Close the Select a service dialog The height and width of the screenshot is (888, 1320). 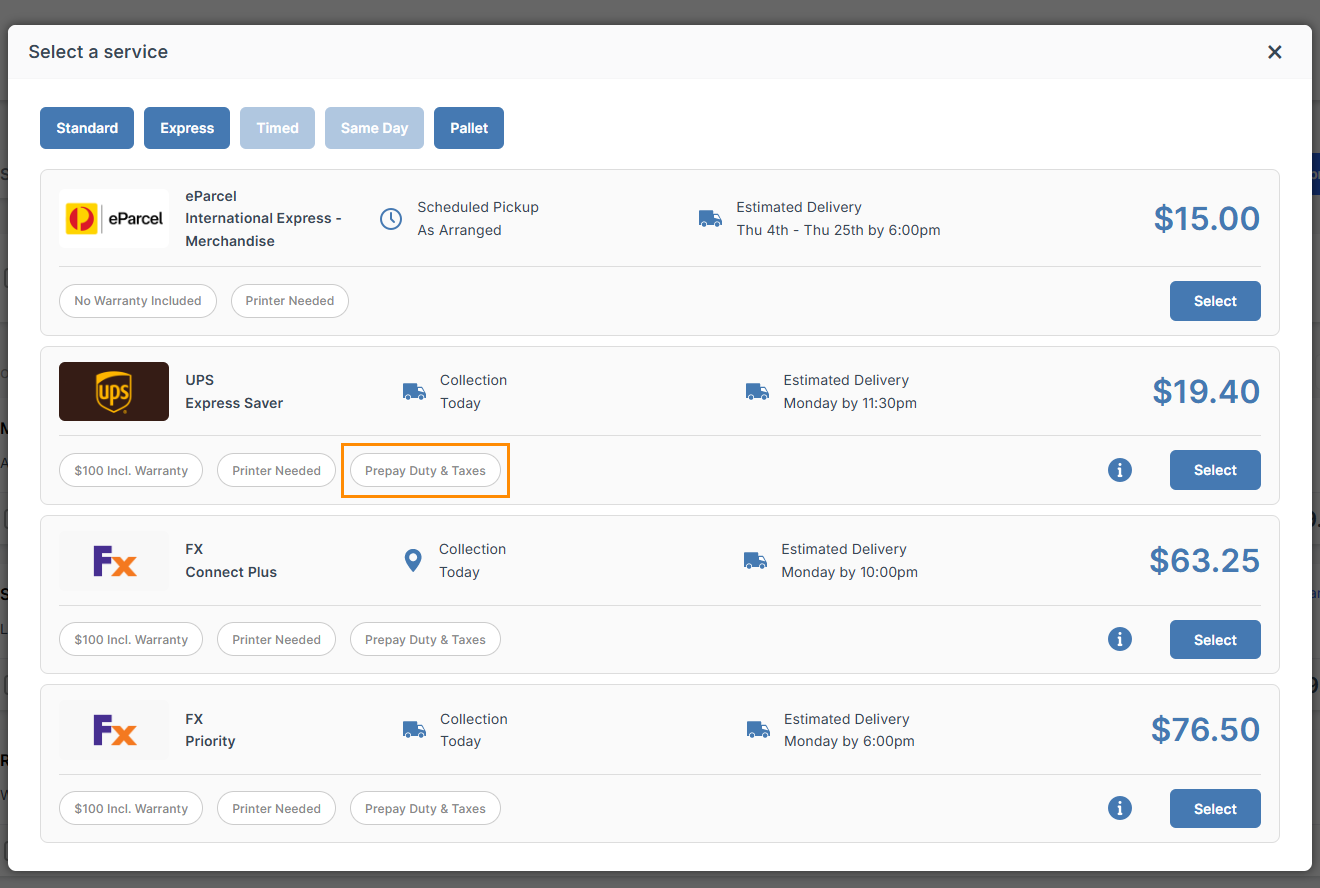tap(1274, 52)
